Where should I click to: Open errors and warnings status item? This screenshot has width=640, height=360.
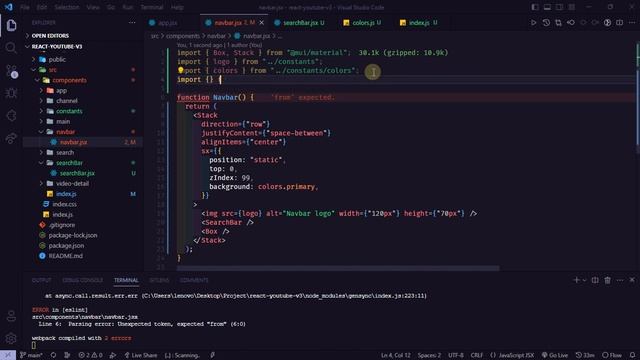coord(90,355)
